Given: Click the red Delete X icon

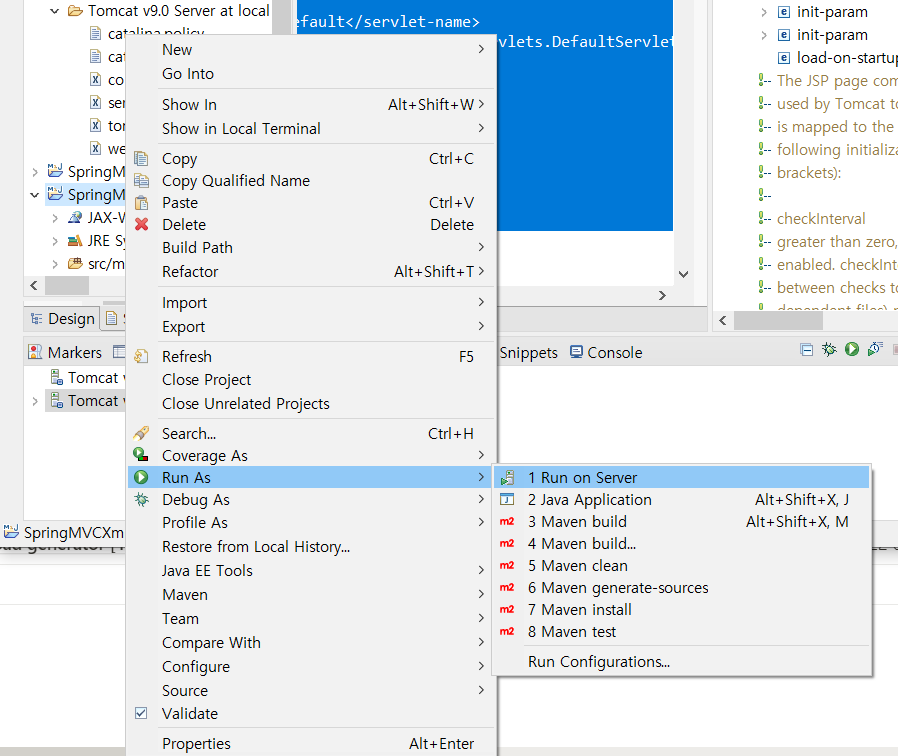Looking at the screenshot, I should [141, 225].
